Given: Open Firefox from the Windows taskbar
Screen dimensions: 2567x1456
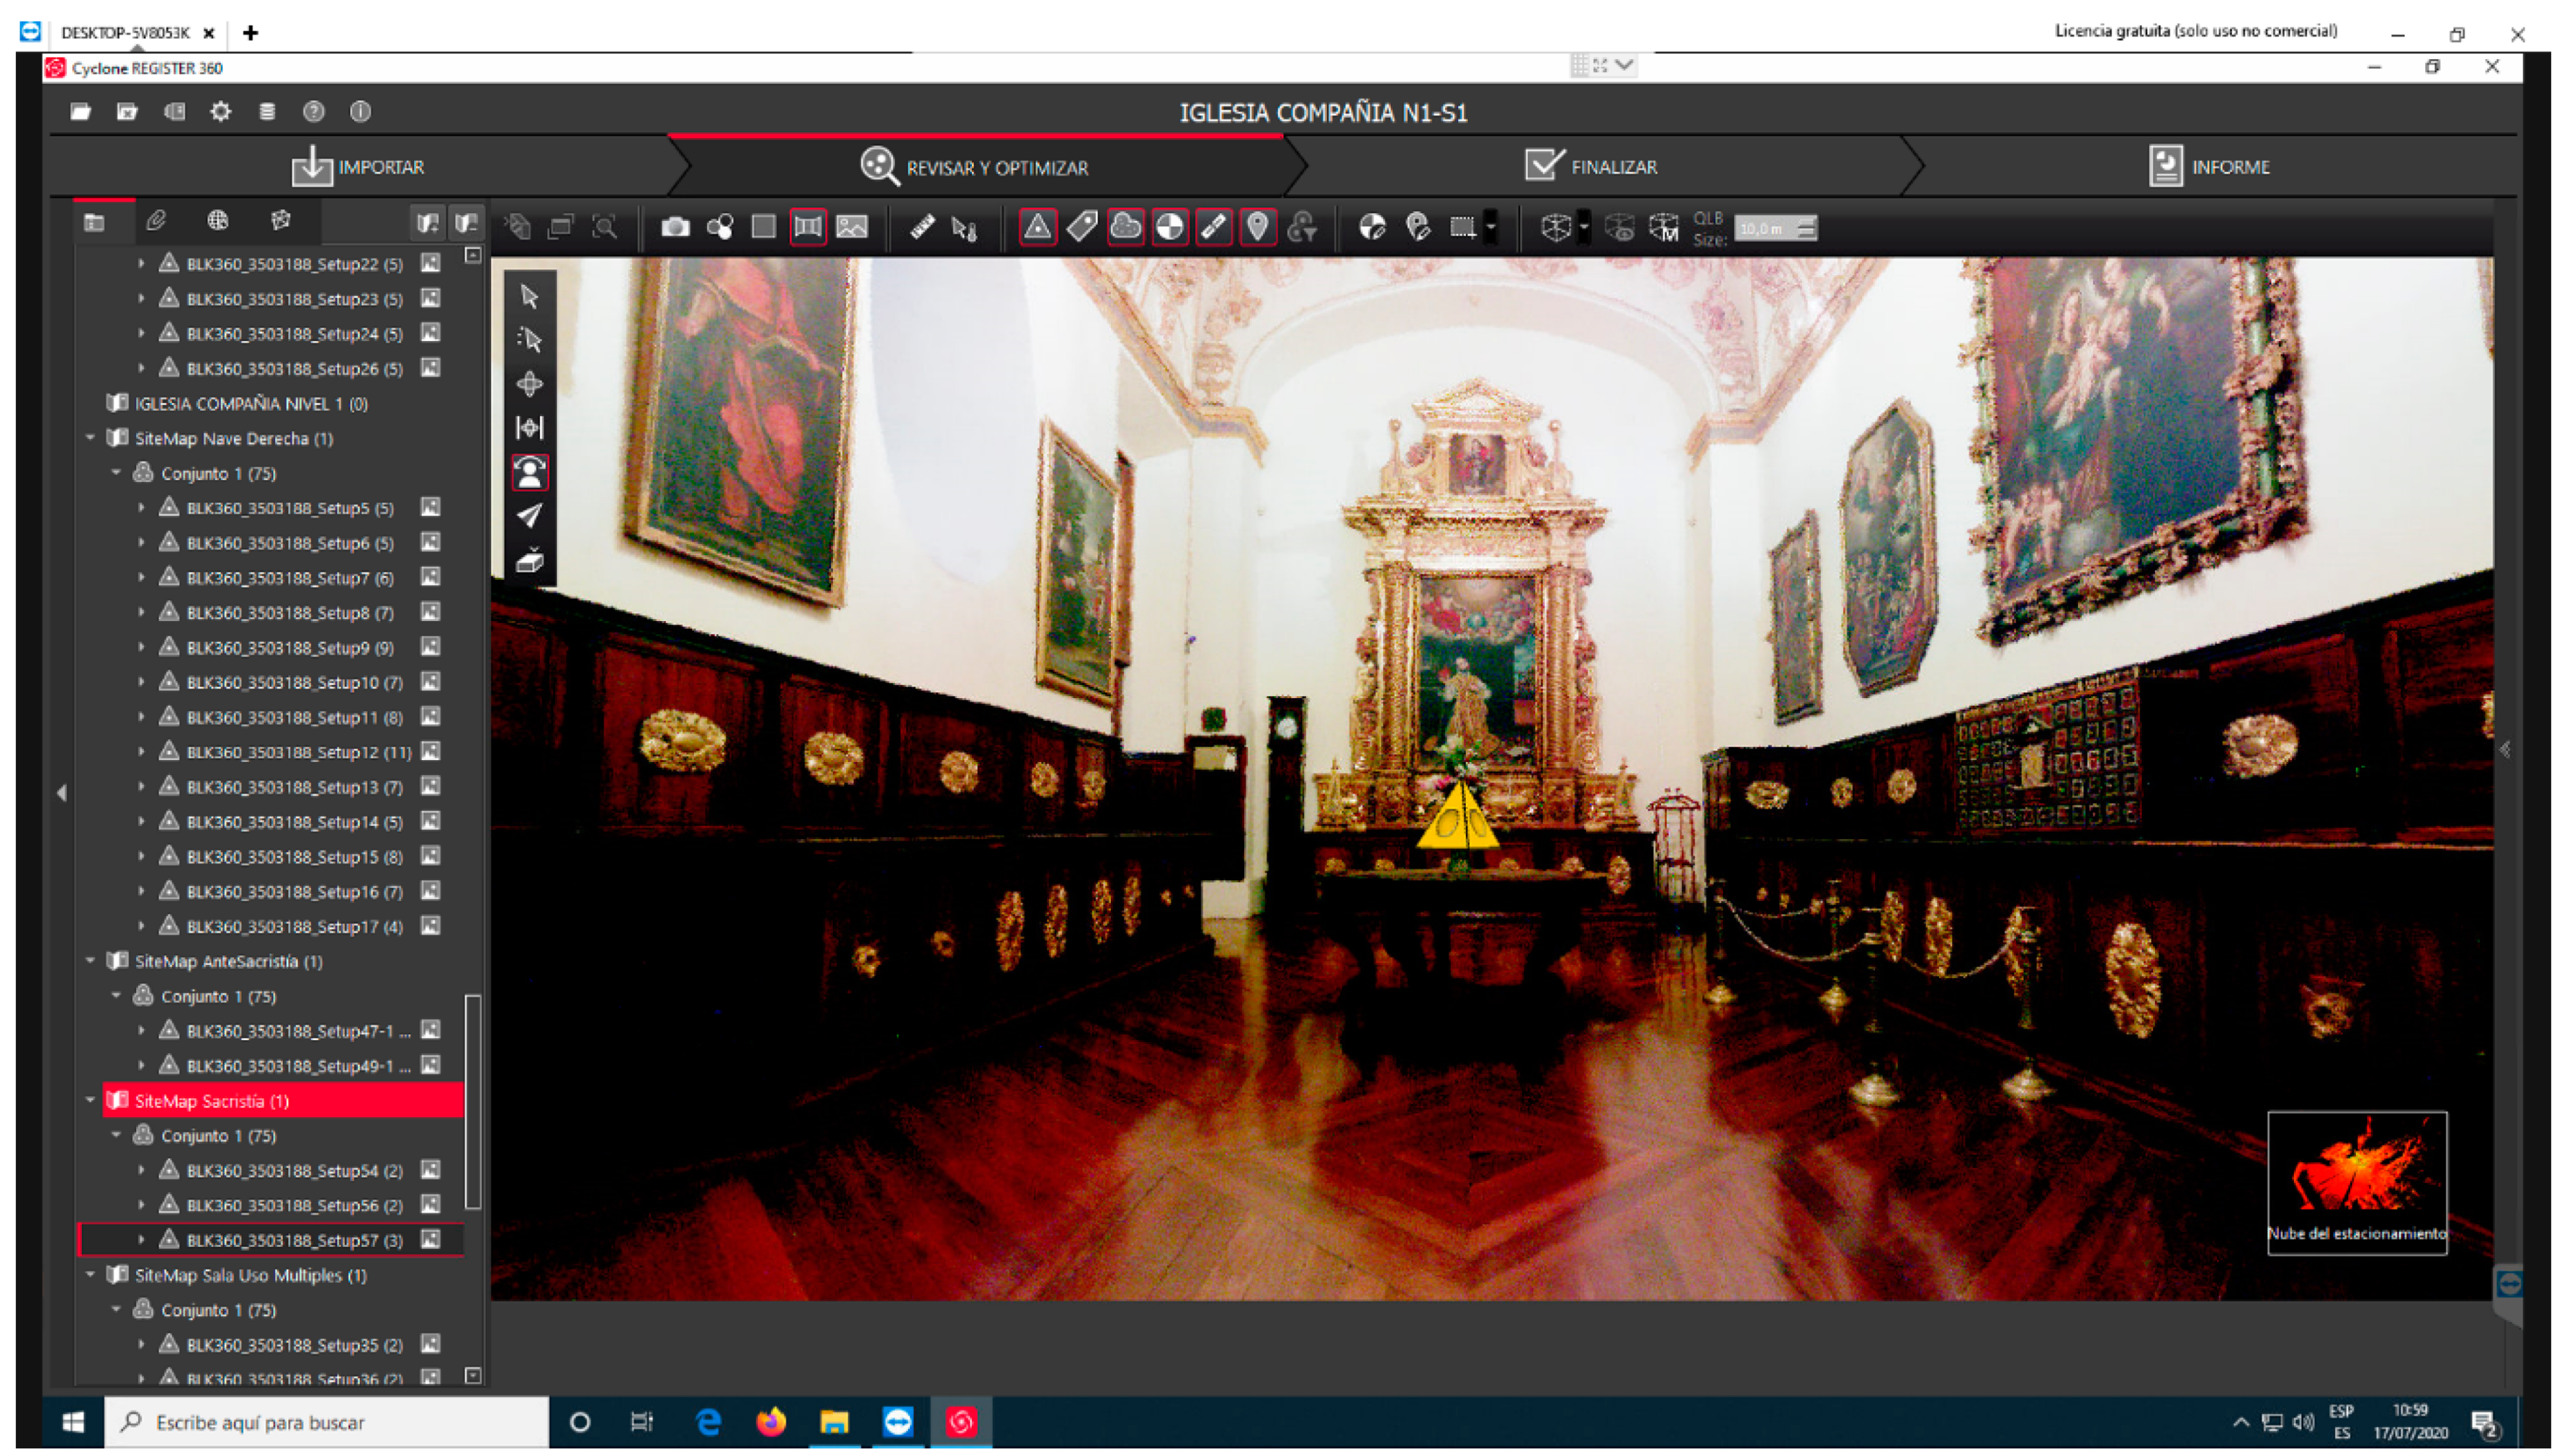Looking at the screenshot, I should (x=770, y=1421).
